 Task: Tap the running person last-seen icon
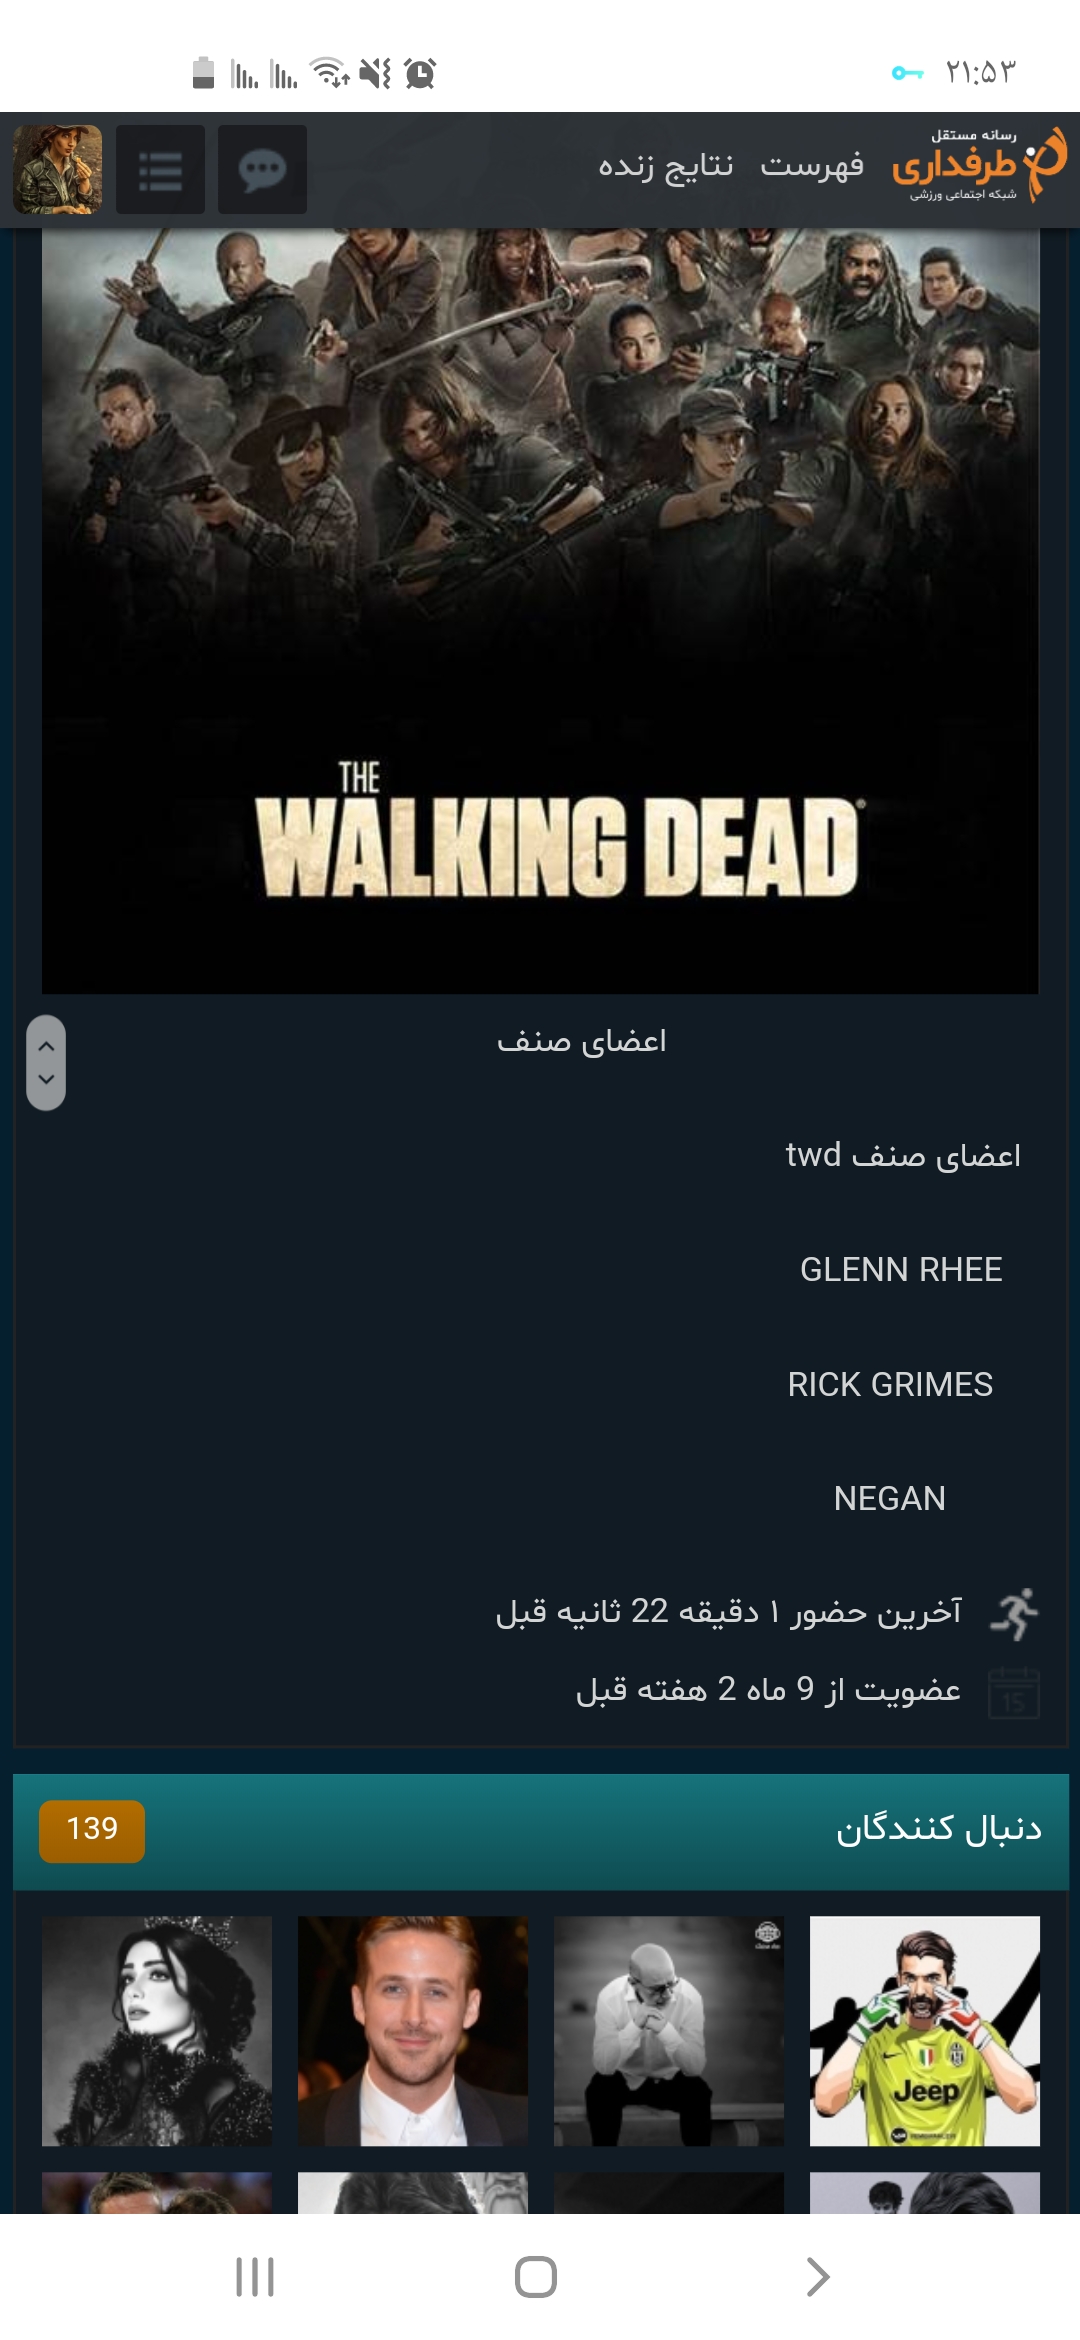coord(1014,1613)
